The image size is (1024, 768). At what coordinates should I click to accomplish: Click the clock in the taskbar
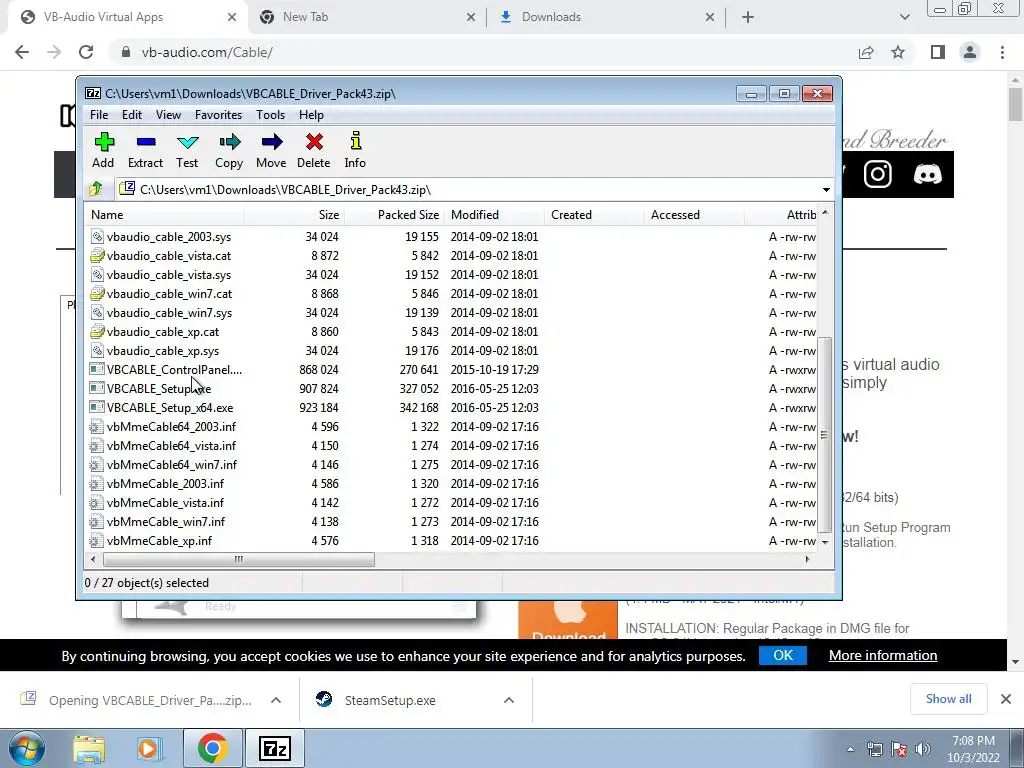coord(973,749)
